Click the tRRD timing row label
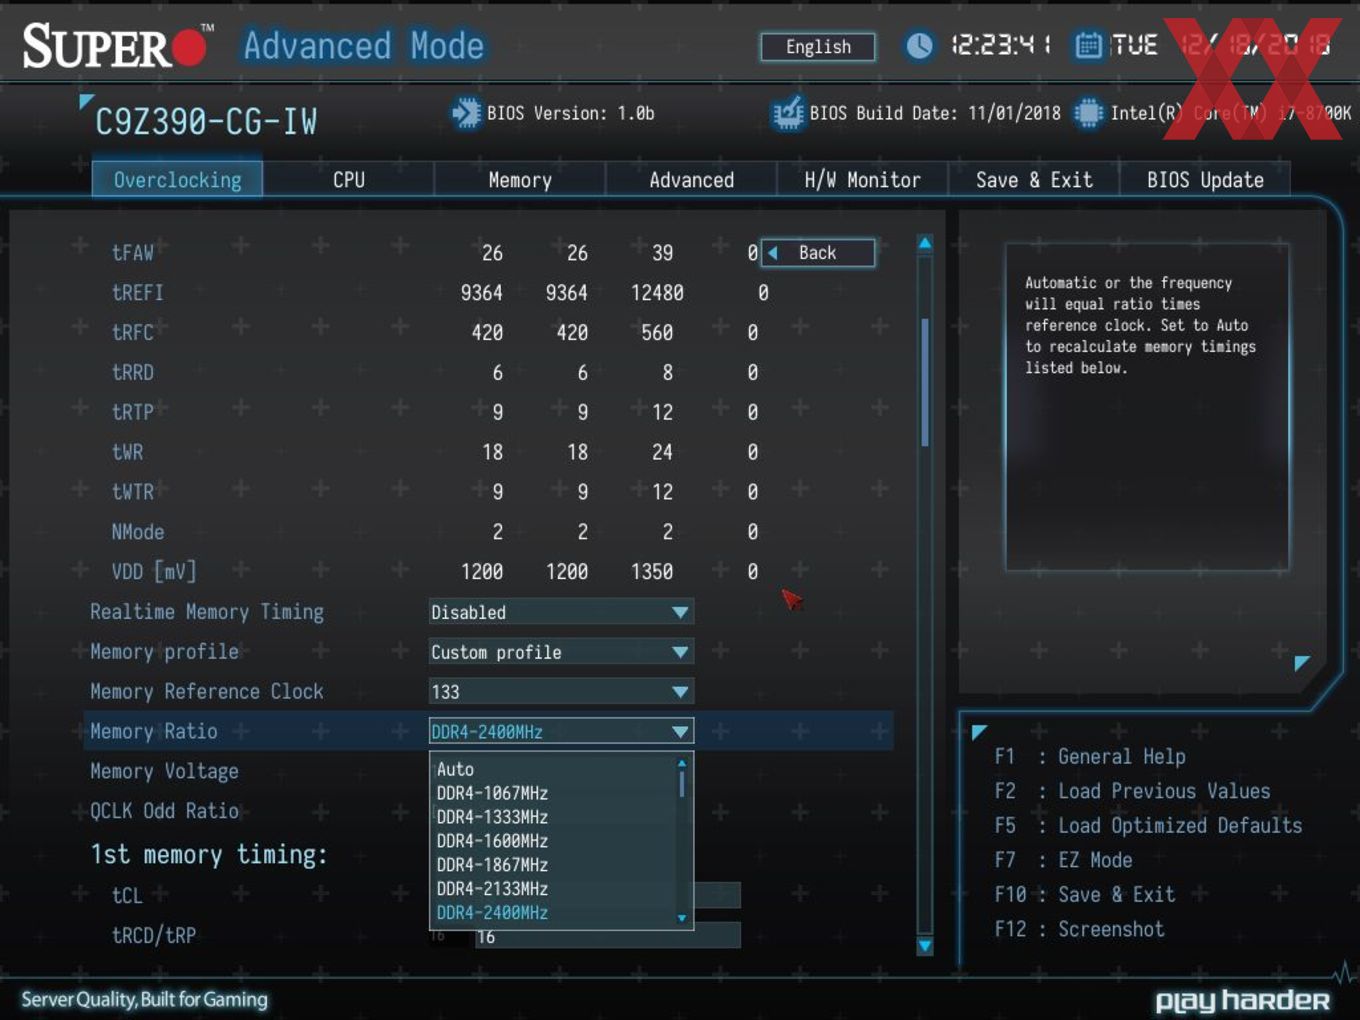Image resolution: width=1360 pixels, height=1020 pixels. click(133, 372)
